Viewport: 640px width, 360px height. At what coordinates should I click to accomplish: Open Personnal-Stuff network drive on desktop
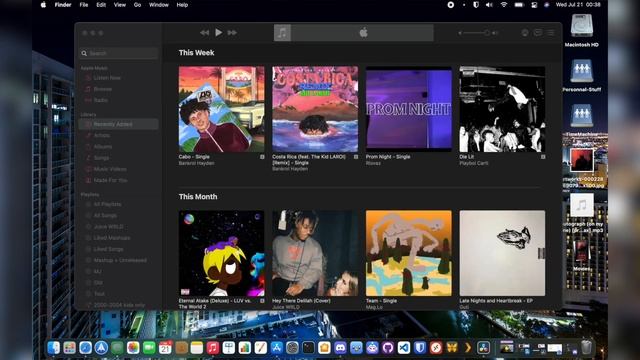tap(582, 72)
